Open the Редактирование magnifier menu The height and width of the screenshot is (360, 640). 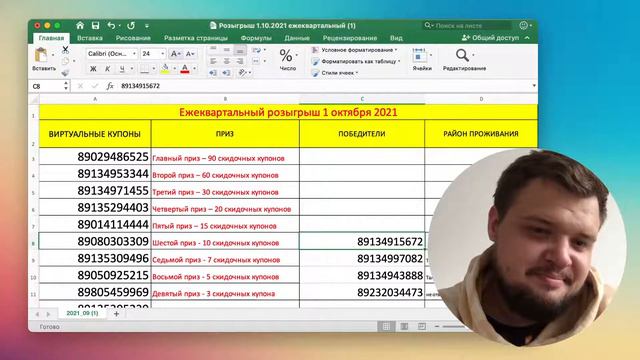click(464, 60)
